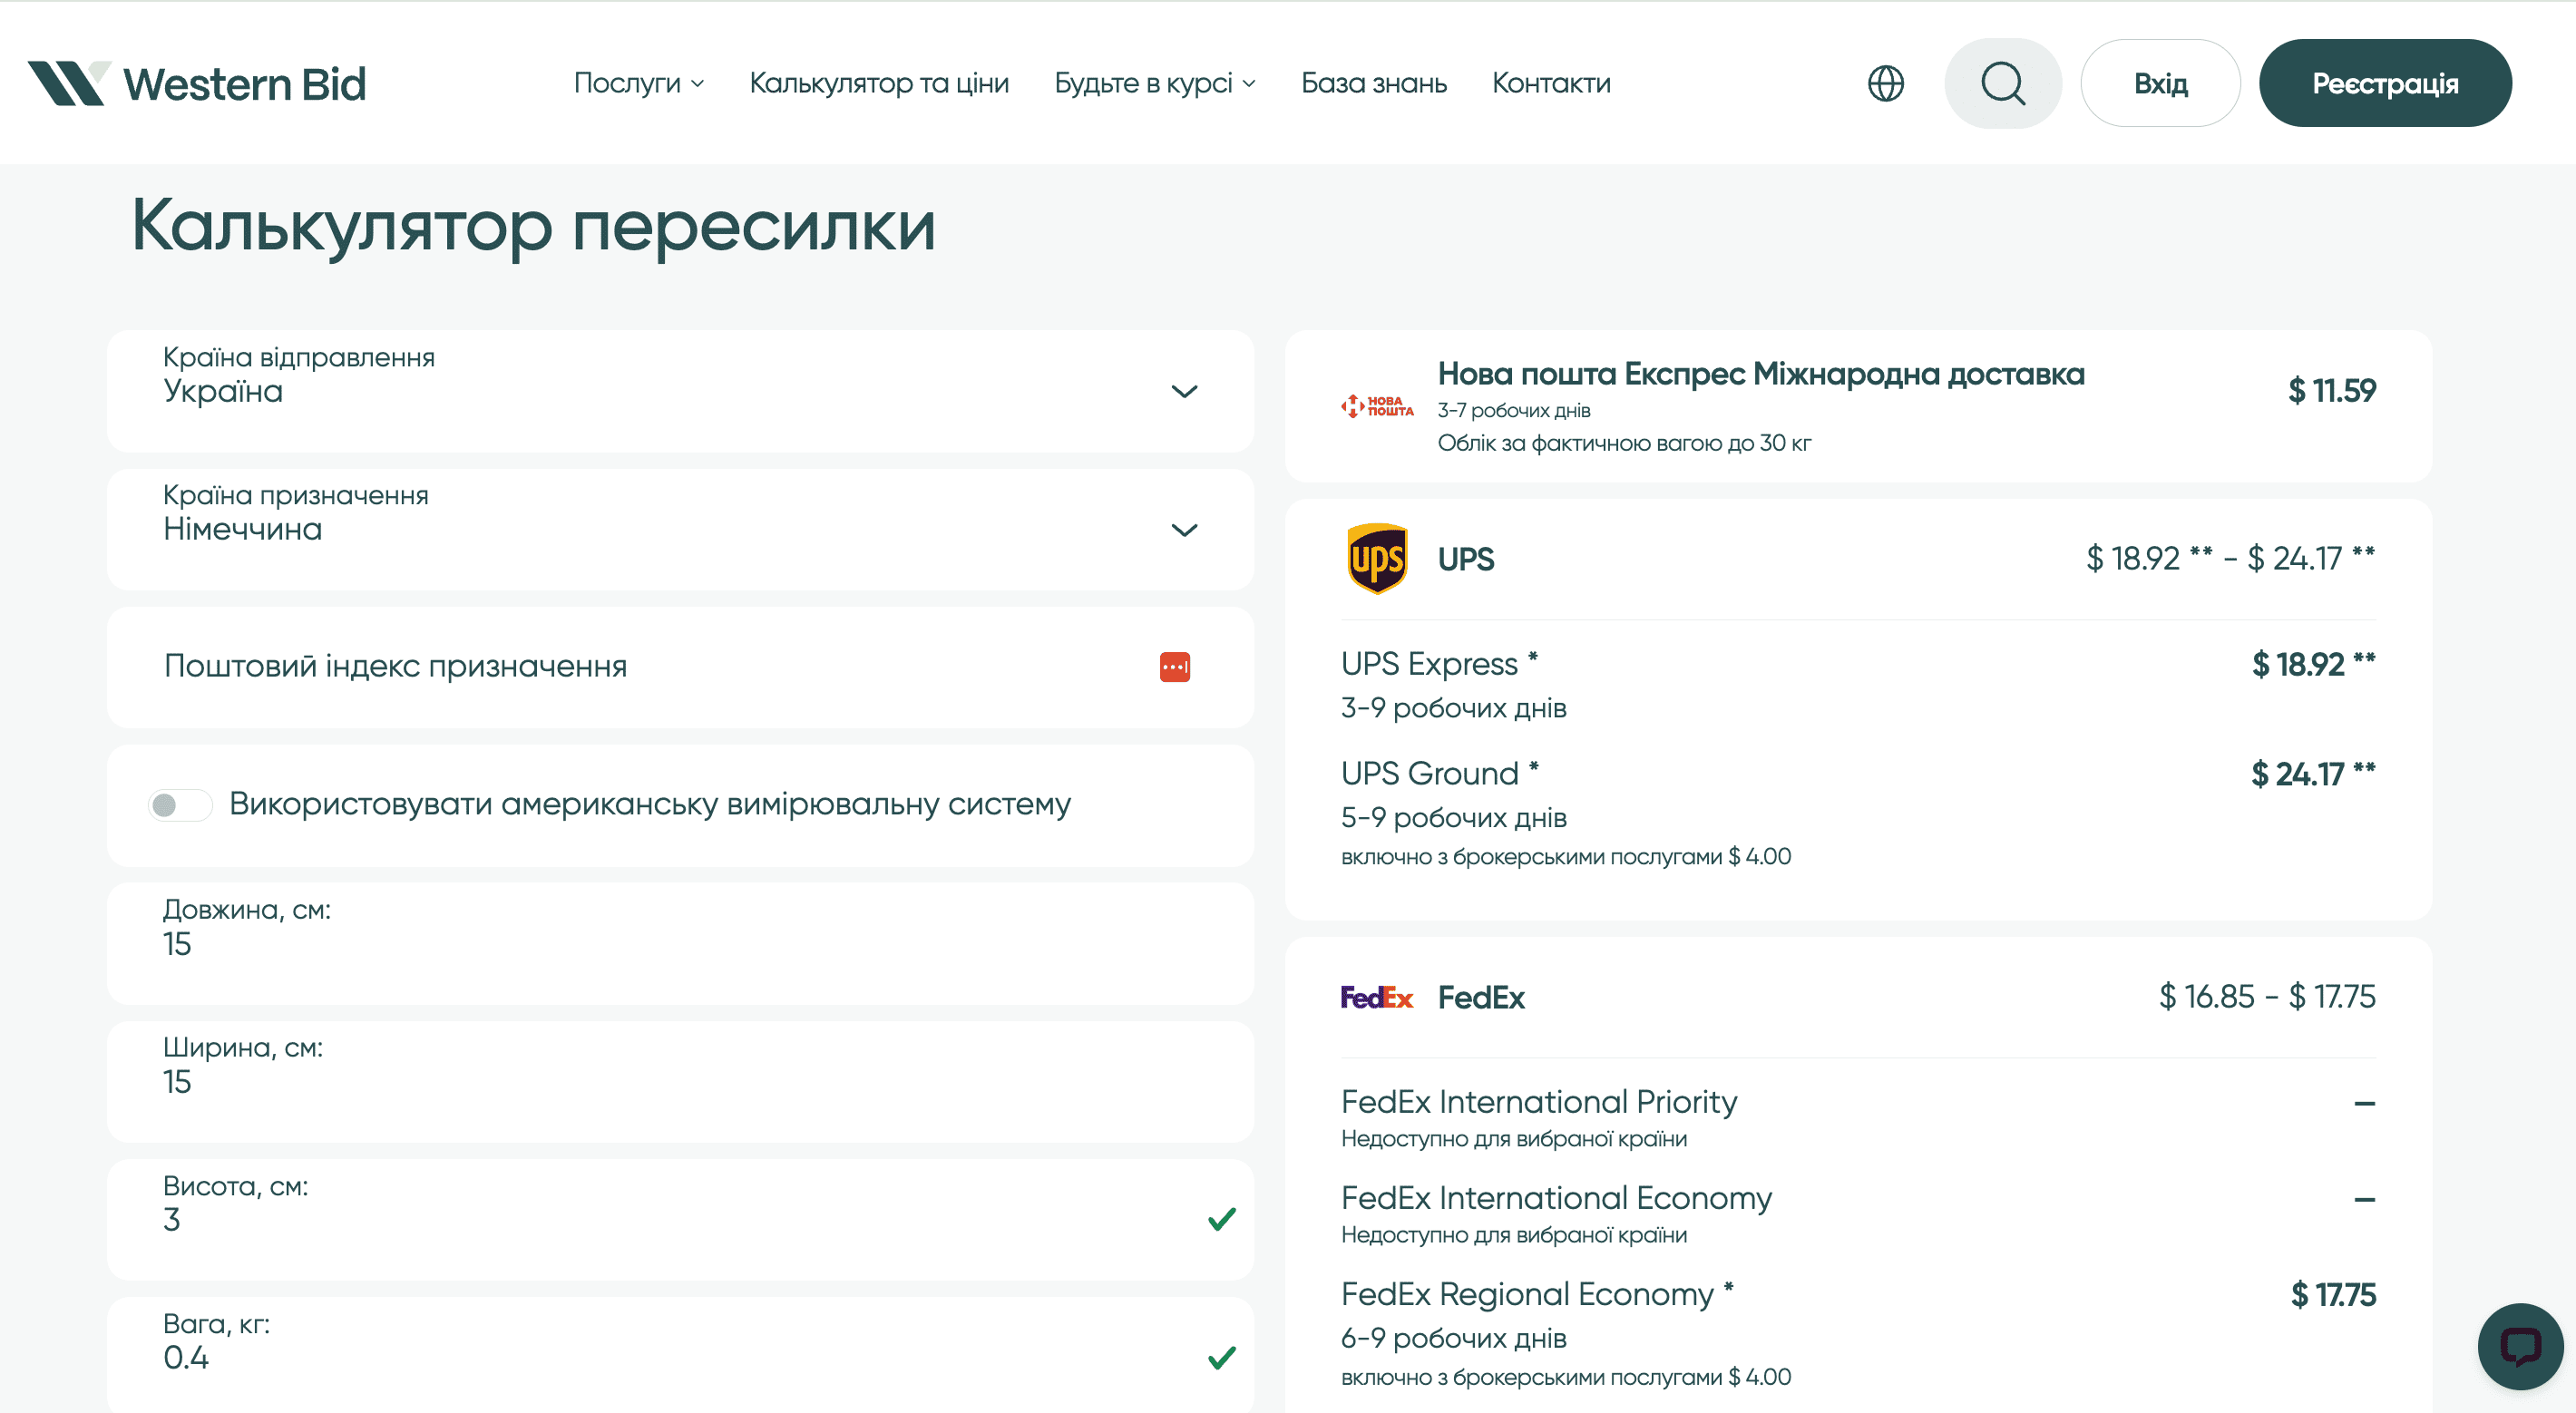The width and height of the screenshot is (2576, 1413).
Task: Open the Країна призначення dropdown
Action: 1184,530
